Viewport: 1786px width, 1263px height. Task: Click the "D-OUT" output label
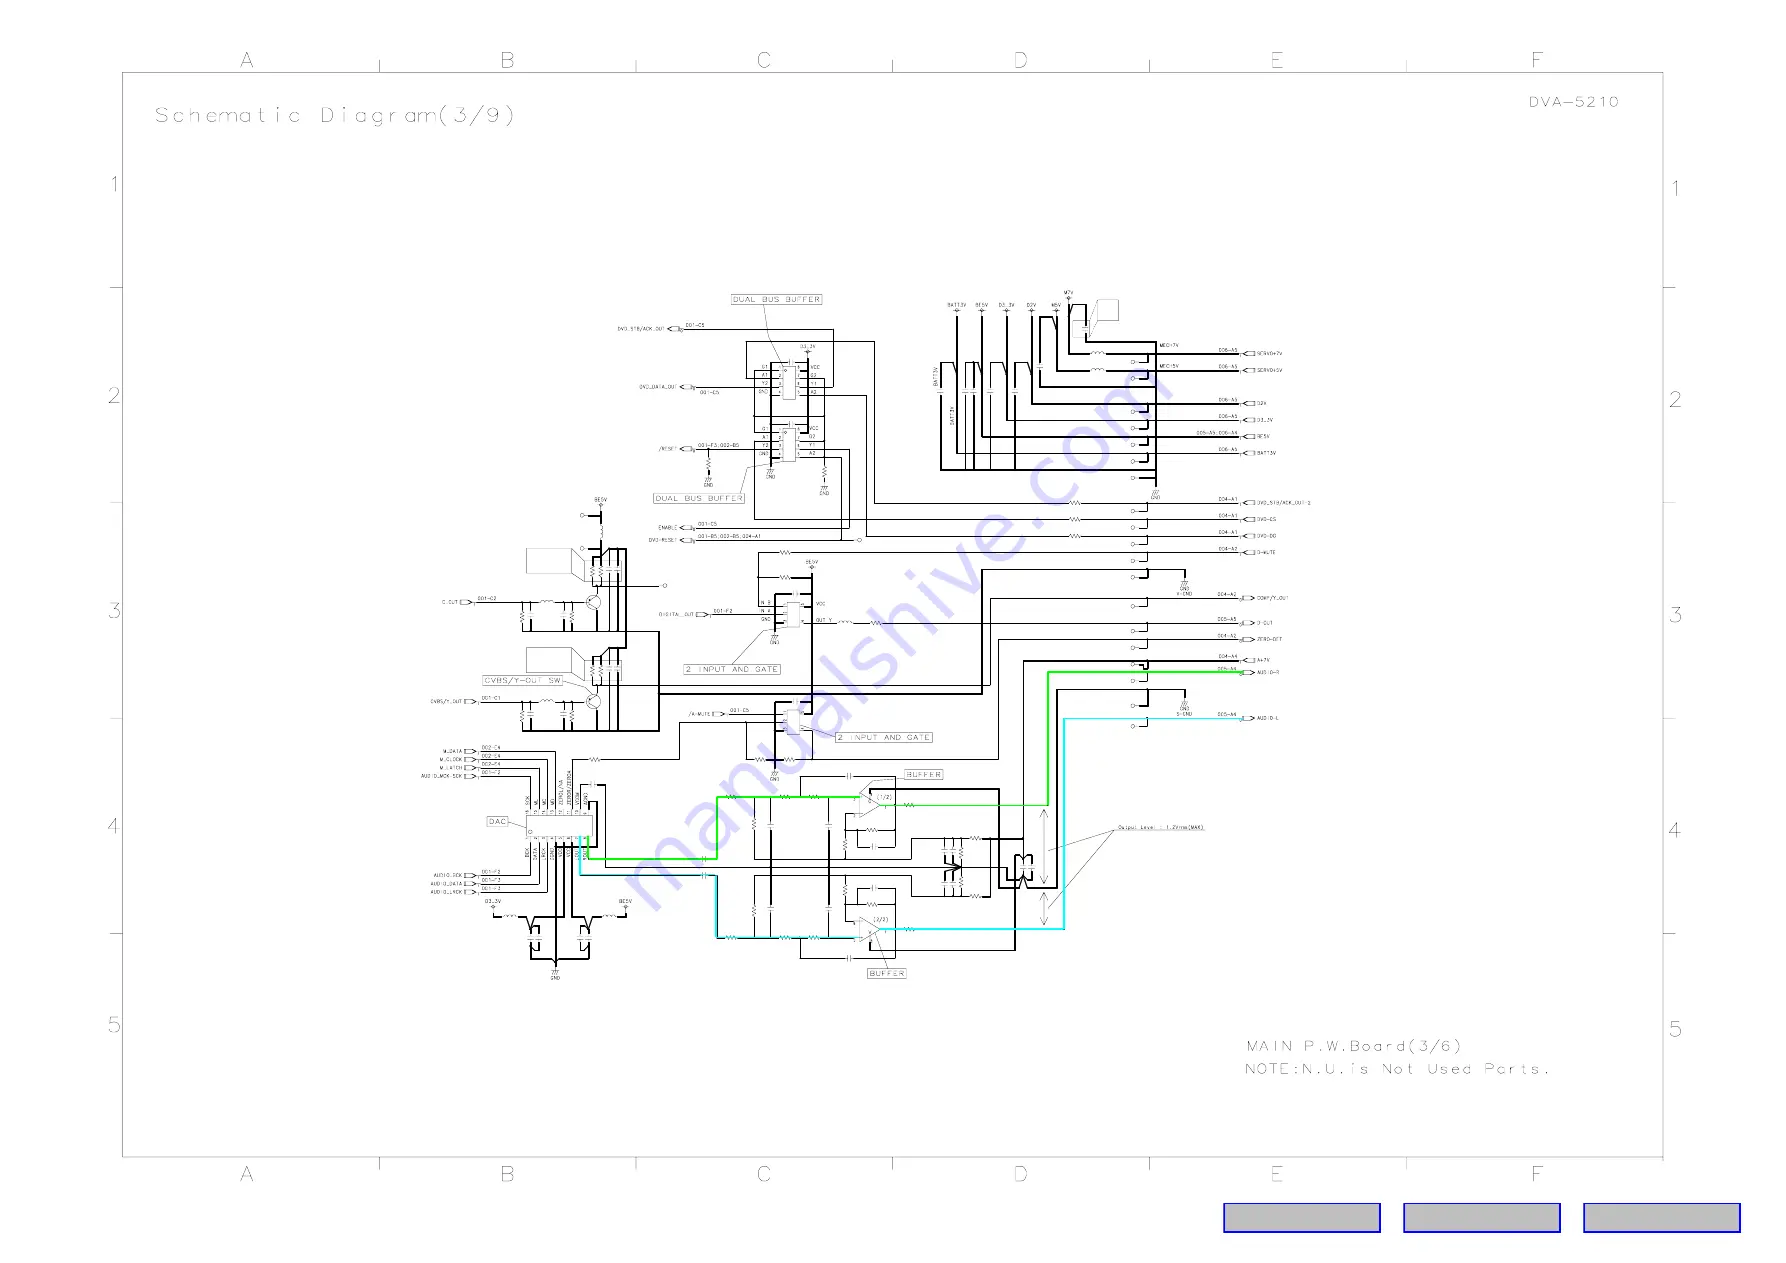tap(1265, 623)
